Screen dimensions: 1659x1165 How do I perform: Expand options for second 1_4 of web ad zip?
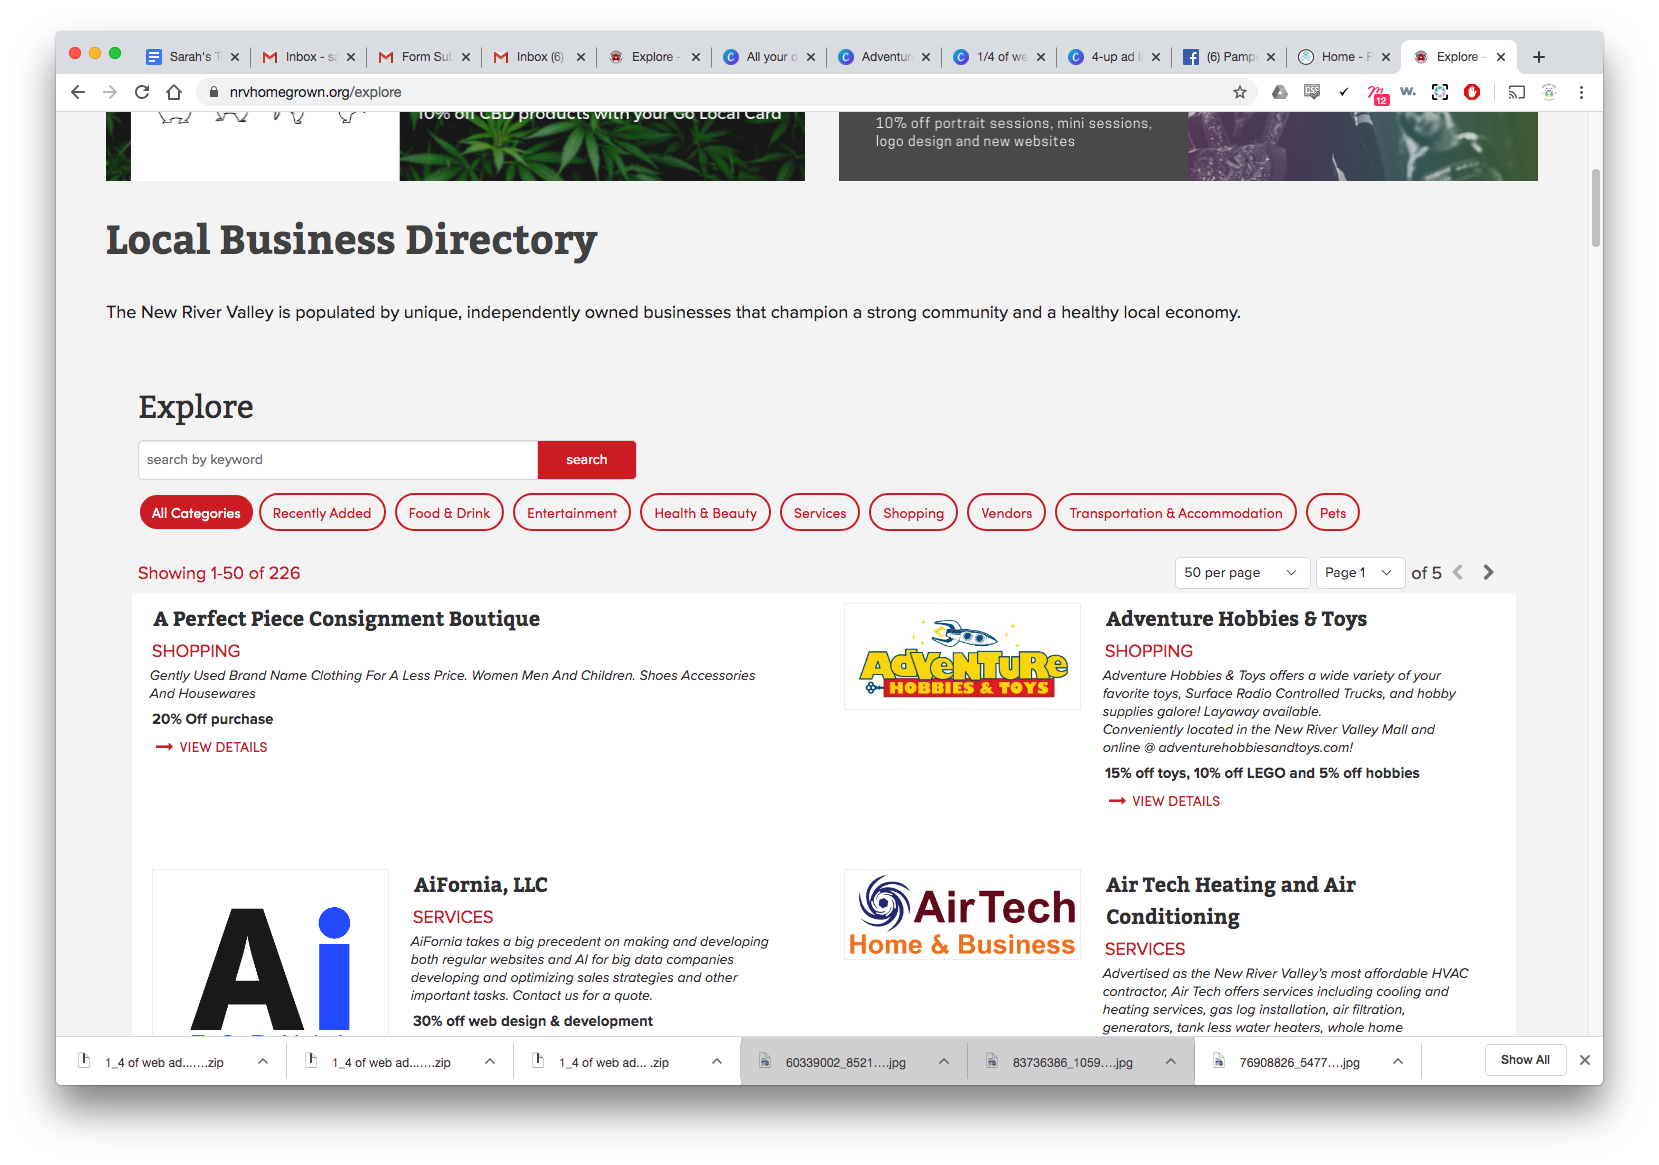click(490, 1061)
